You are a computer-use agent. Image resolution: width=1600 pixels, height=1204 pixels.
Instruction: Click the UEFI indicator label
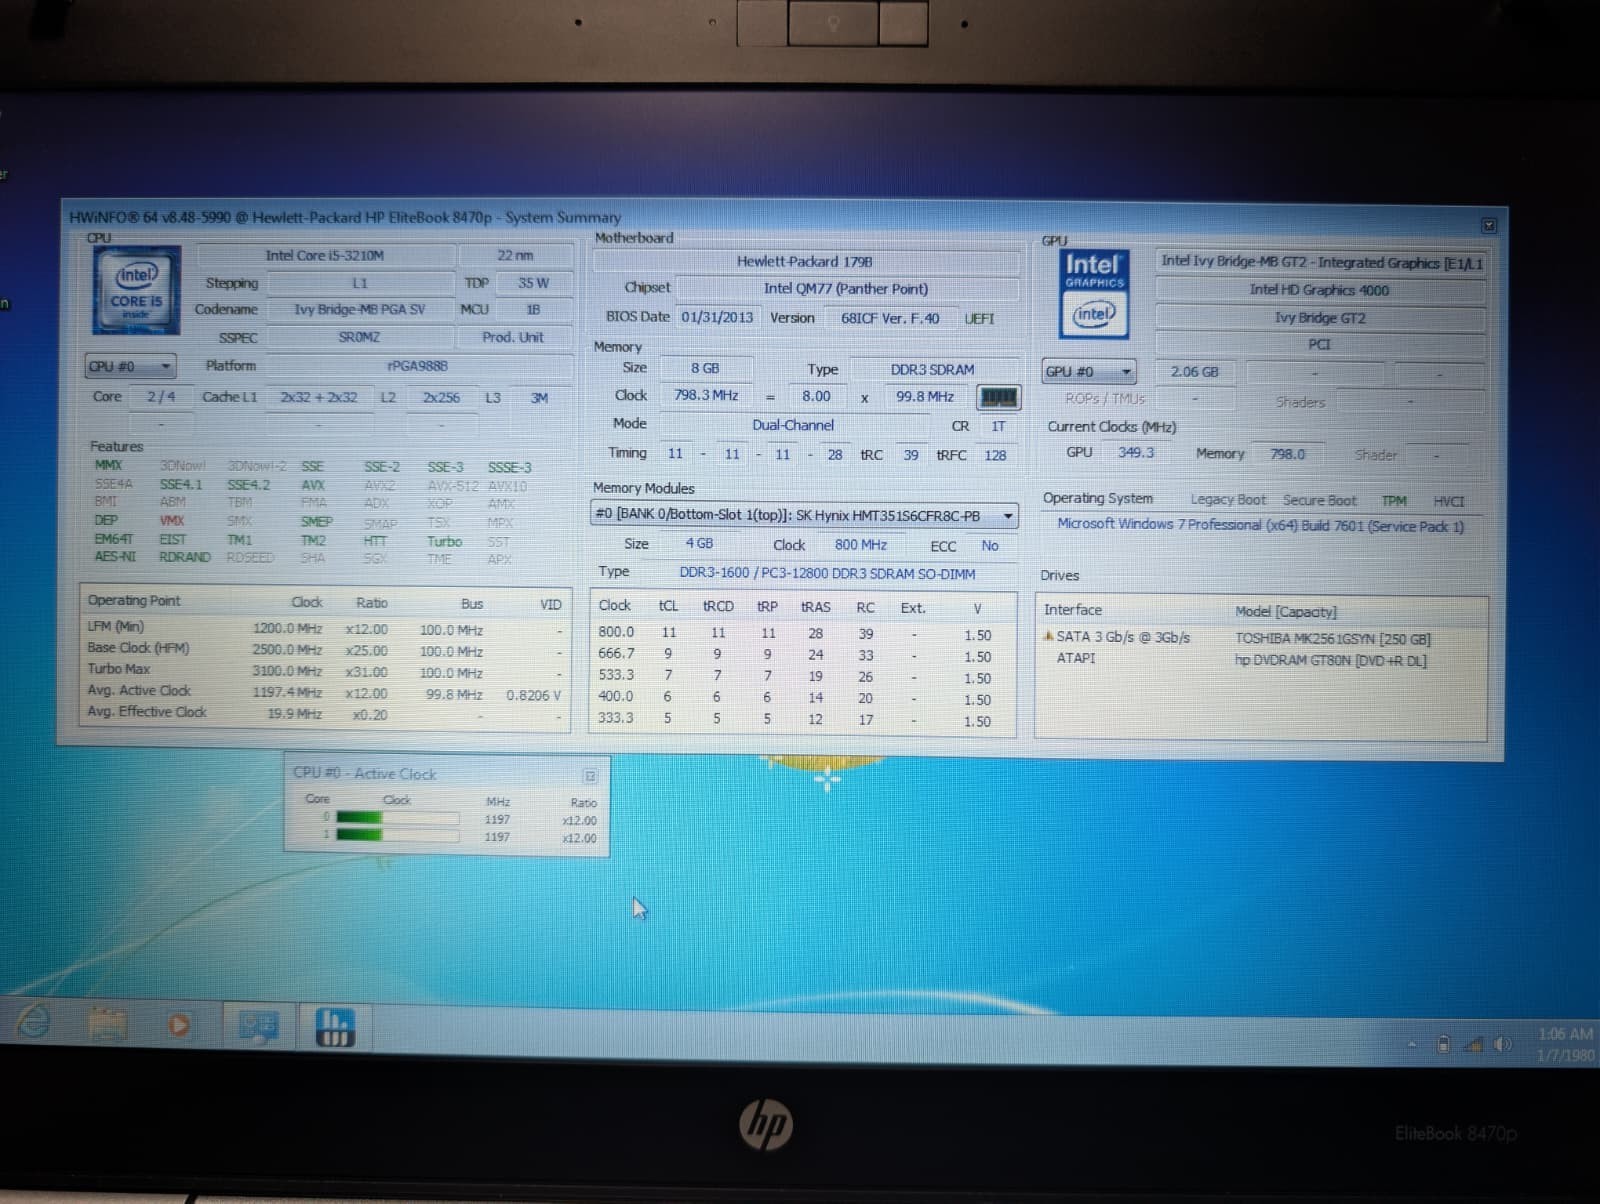[x=979, y=319]
